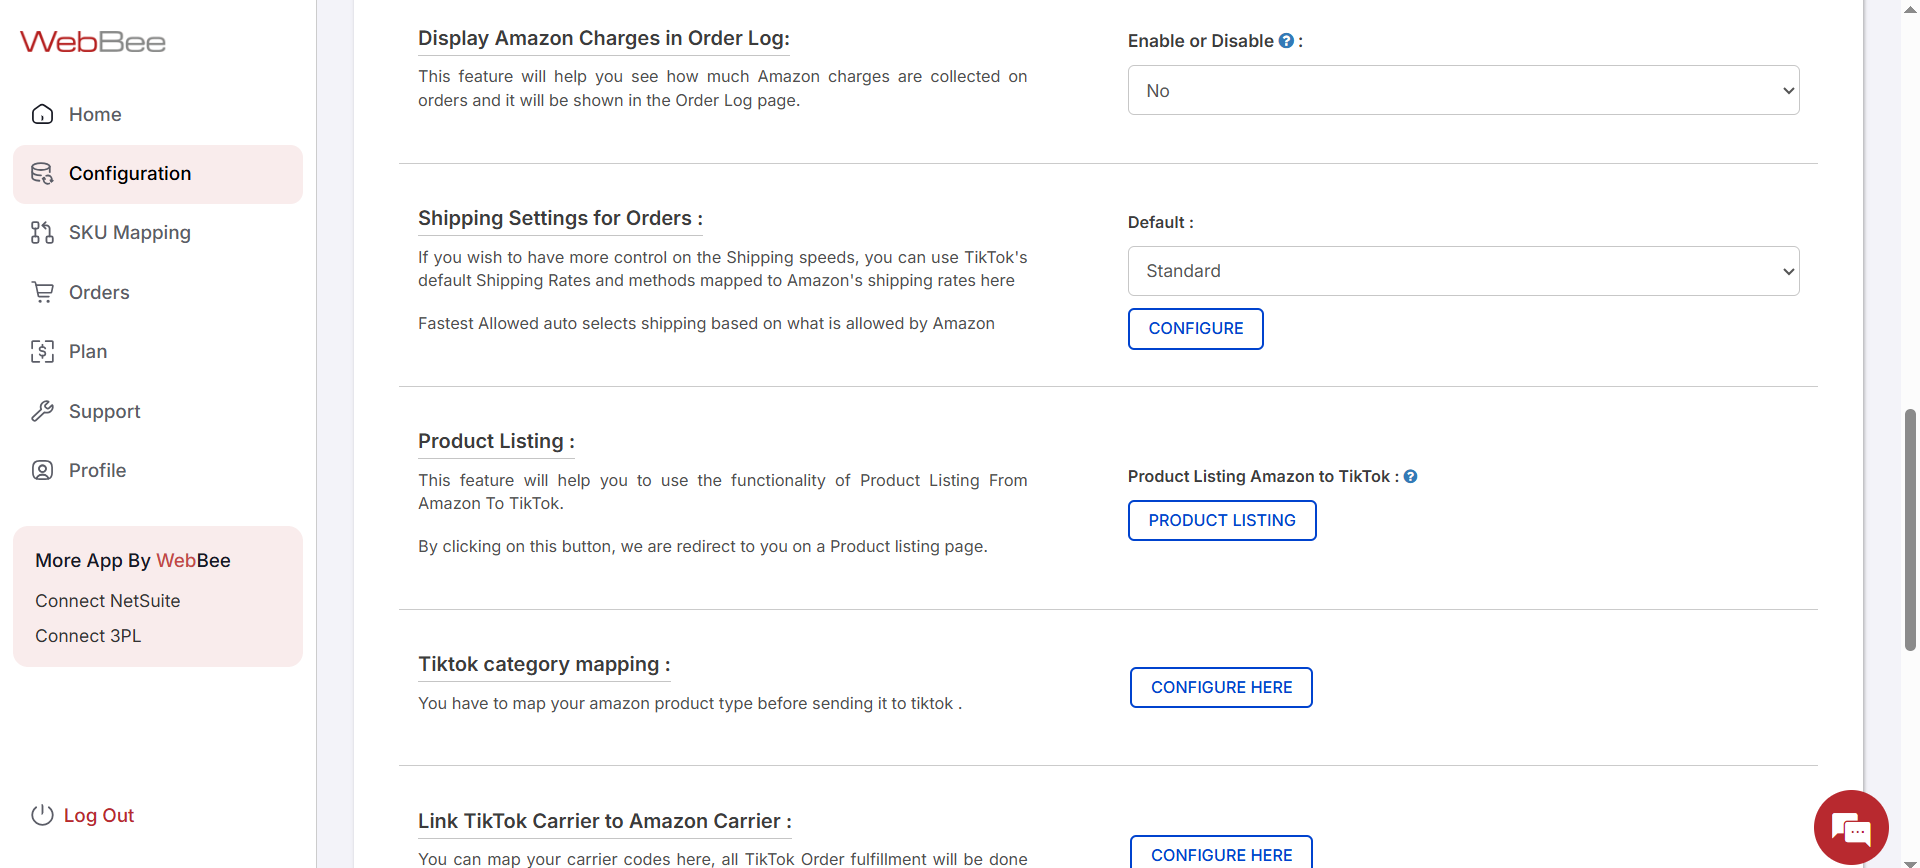
Task: Open the Connect NetSuite link
Action: point(108,601)
